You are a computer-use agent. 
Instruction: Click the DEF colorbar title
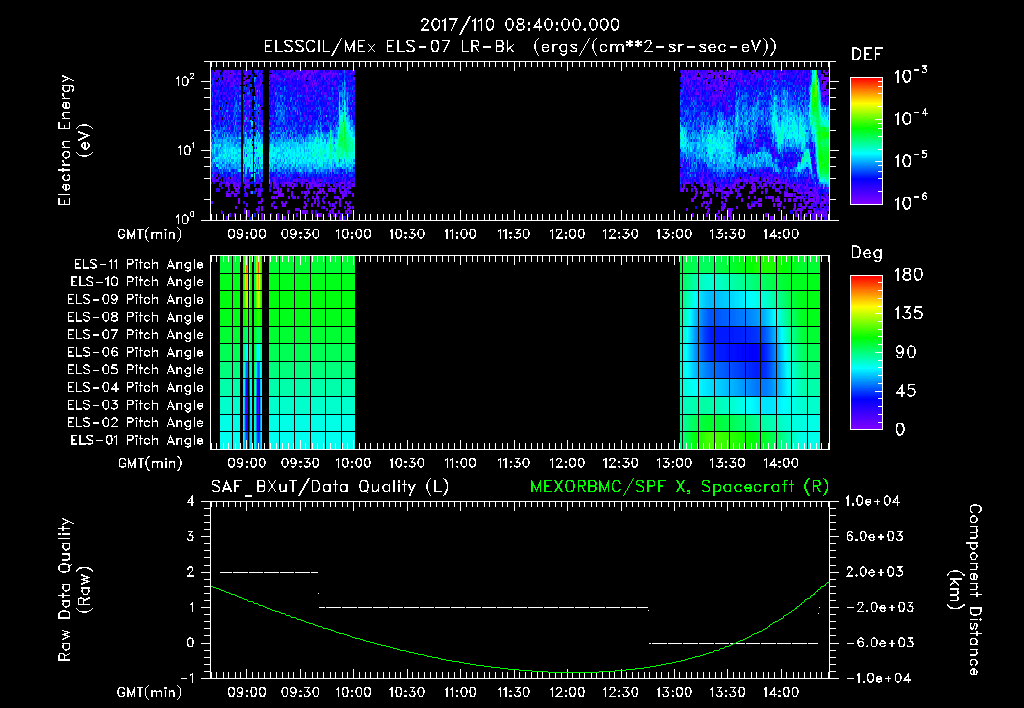click(867, 54)
